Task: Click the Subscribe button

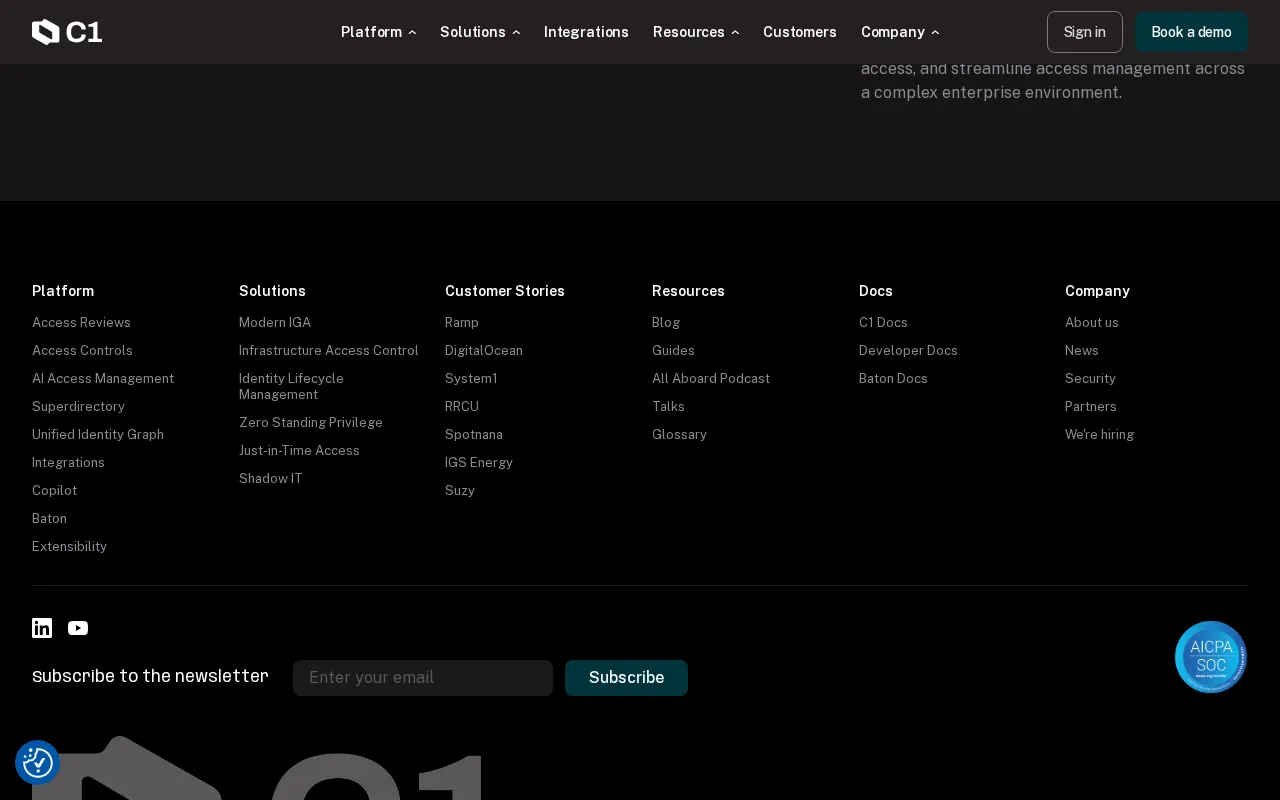Action: coord(626,678)
